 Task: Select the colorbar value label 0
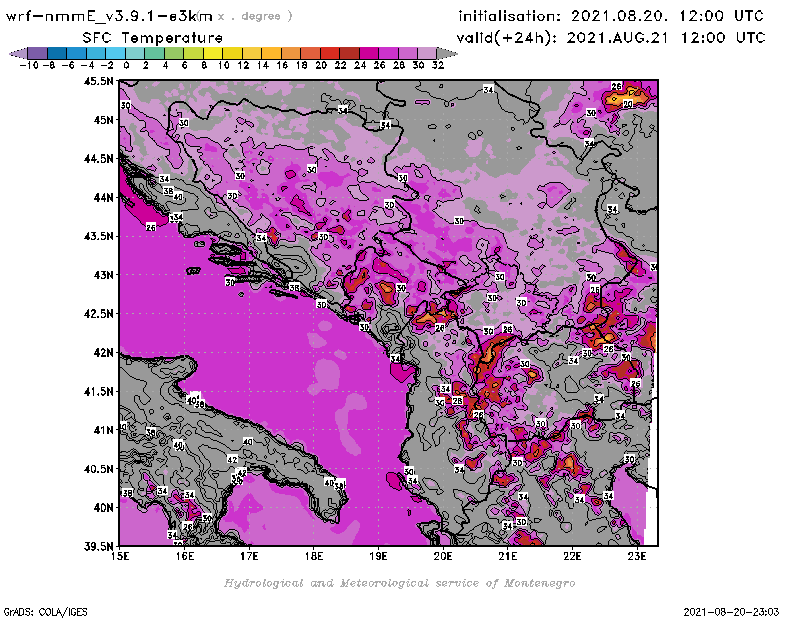click(x=126, y=66)
